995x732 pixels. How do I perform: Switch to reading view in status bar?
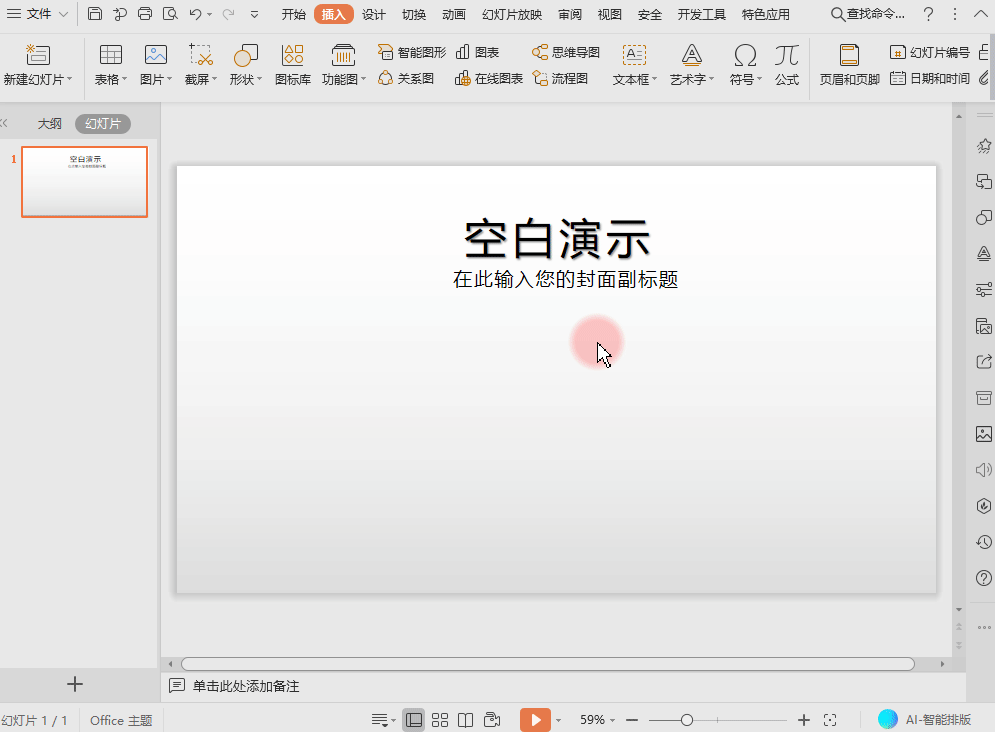tap(465, 720)
